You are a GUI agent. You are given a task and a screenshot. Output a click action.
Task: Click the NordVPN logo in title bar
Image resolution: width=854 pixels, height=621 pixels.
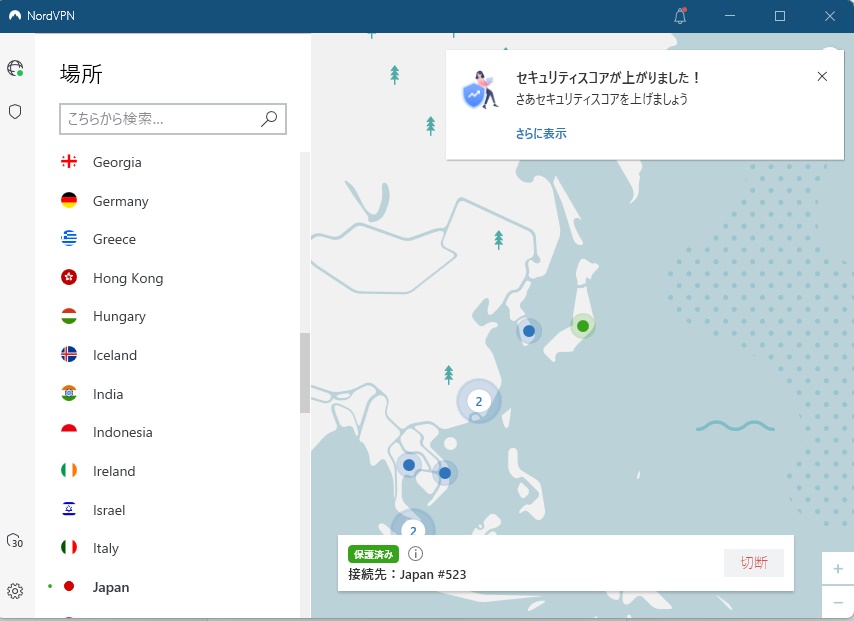[15, 16]
